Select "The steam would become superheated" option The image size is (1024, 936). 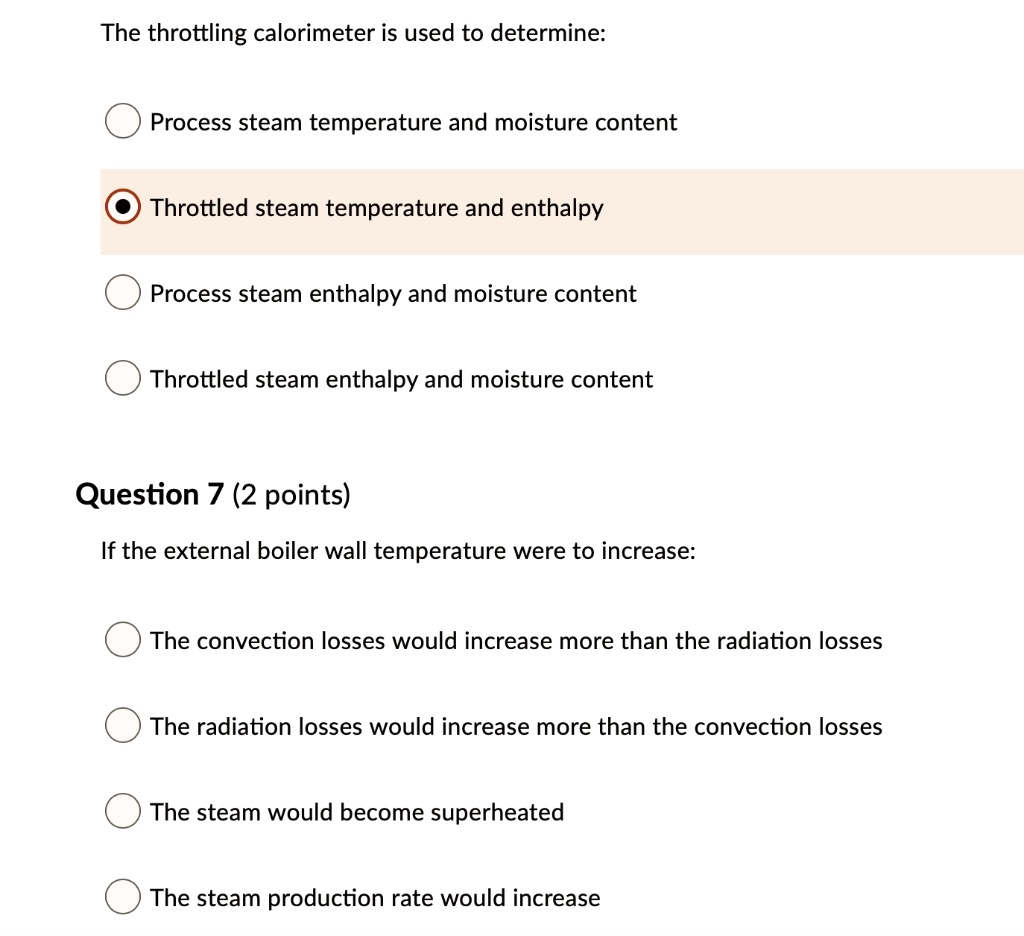(x=122, y=811)
